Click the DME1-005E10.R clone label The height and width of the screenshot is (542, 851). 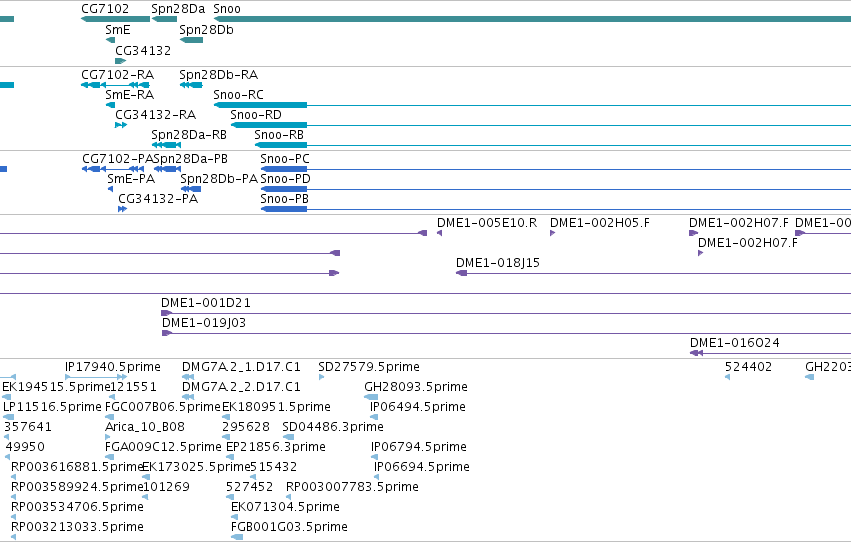pos(487,223)
